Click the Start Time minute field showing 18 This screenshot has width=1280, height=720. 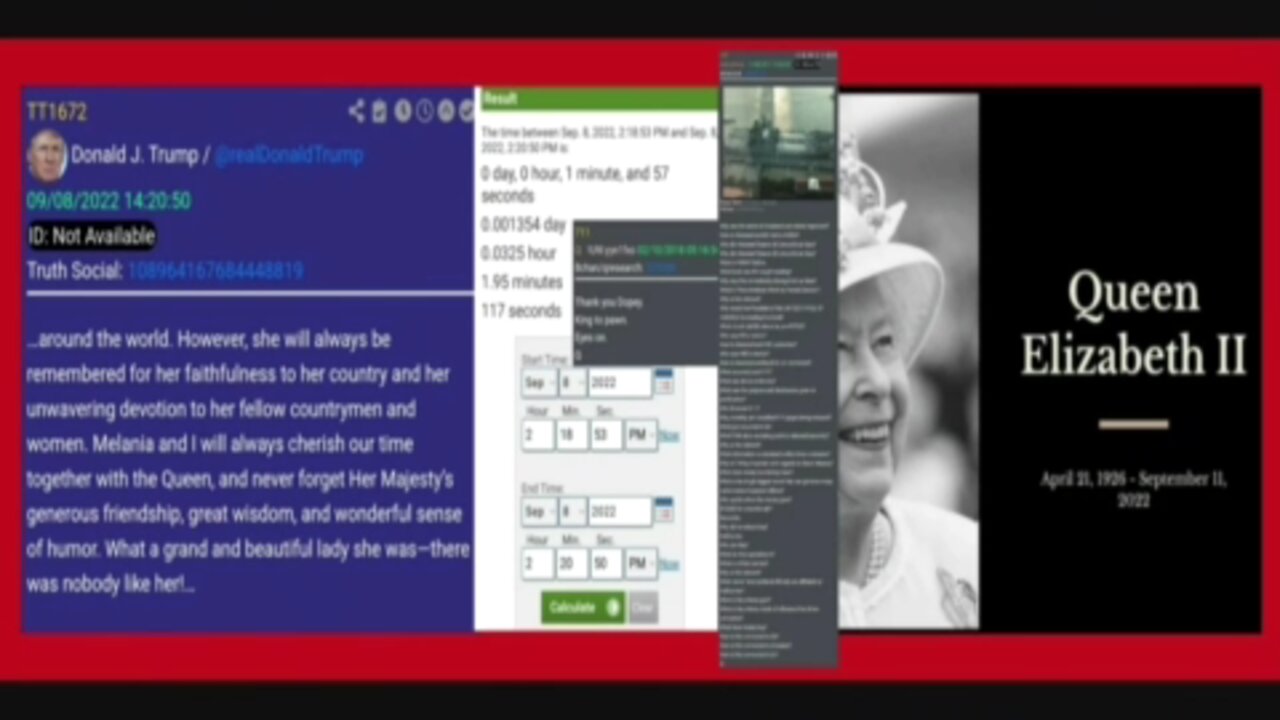[x=572, y=434]
